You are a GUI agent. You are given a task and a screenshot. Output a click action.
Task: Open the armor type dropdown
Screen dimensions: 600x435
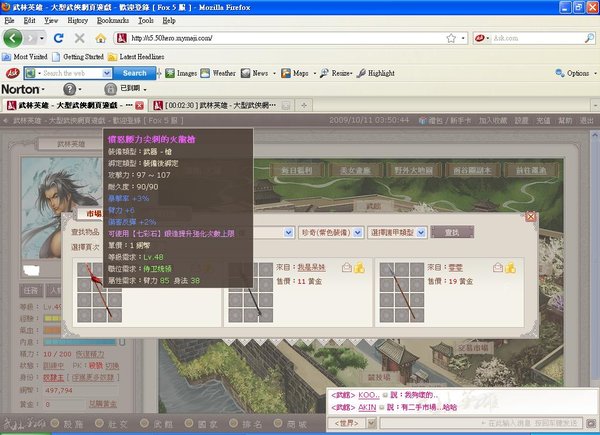(x=397, y=232)
